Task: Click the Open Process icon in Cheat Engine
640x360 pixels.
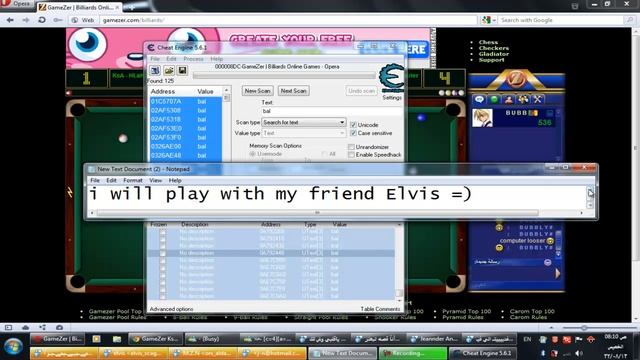Action: point(155,70)
